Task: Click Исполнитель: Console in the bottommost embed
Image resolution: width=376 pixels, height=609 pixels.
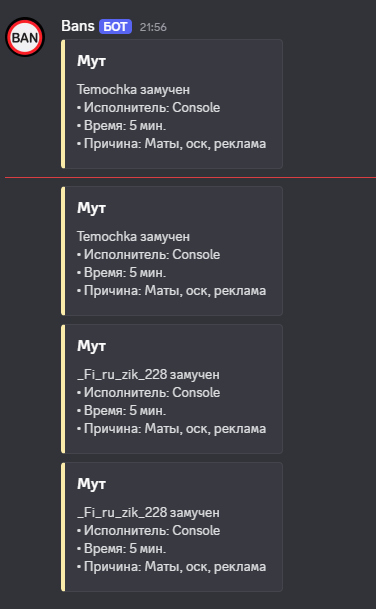Action: [148, 531]
